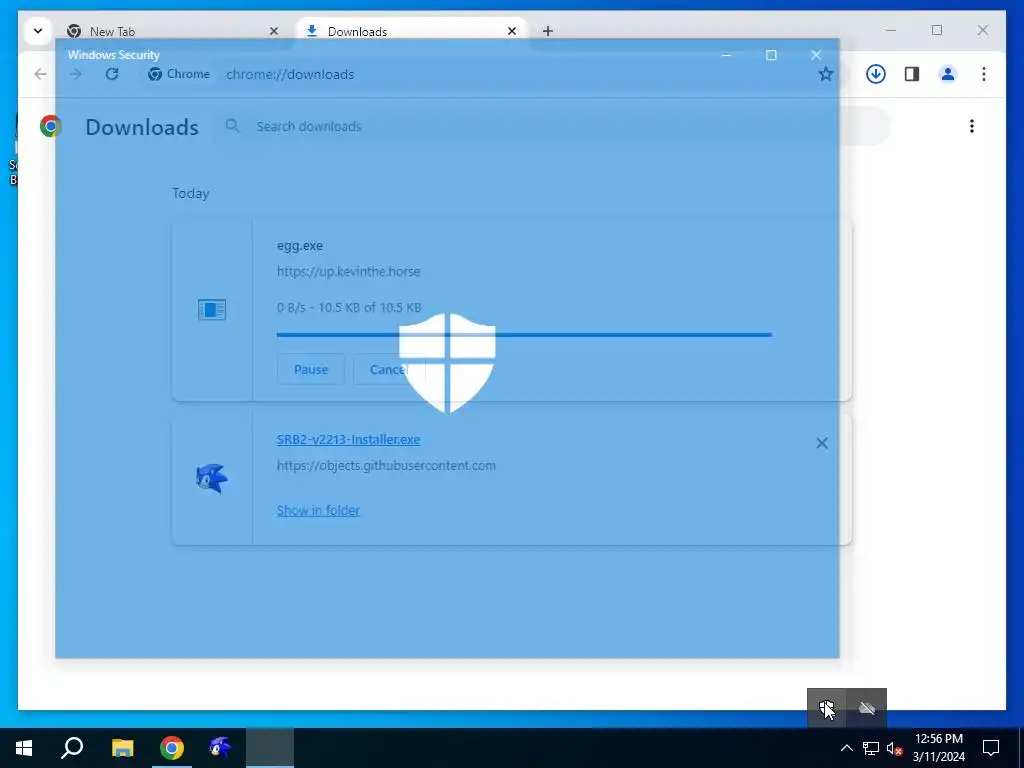Open File Explorer from the taskbar

pyautogui.click(x=122, y=748)
